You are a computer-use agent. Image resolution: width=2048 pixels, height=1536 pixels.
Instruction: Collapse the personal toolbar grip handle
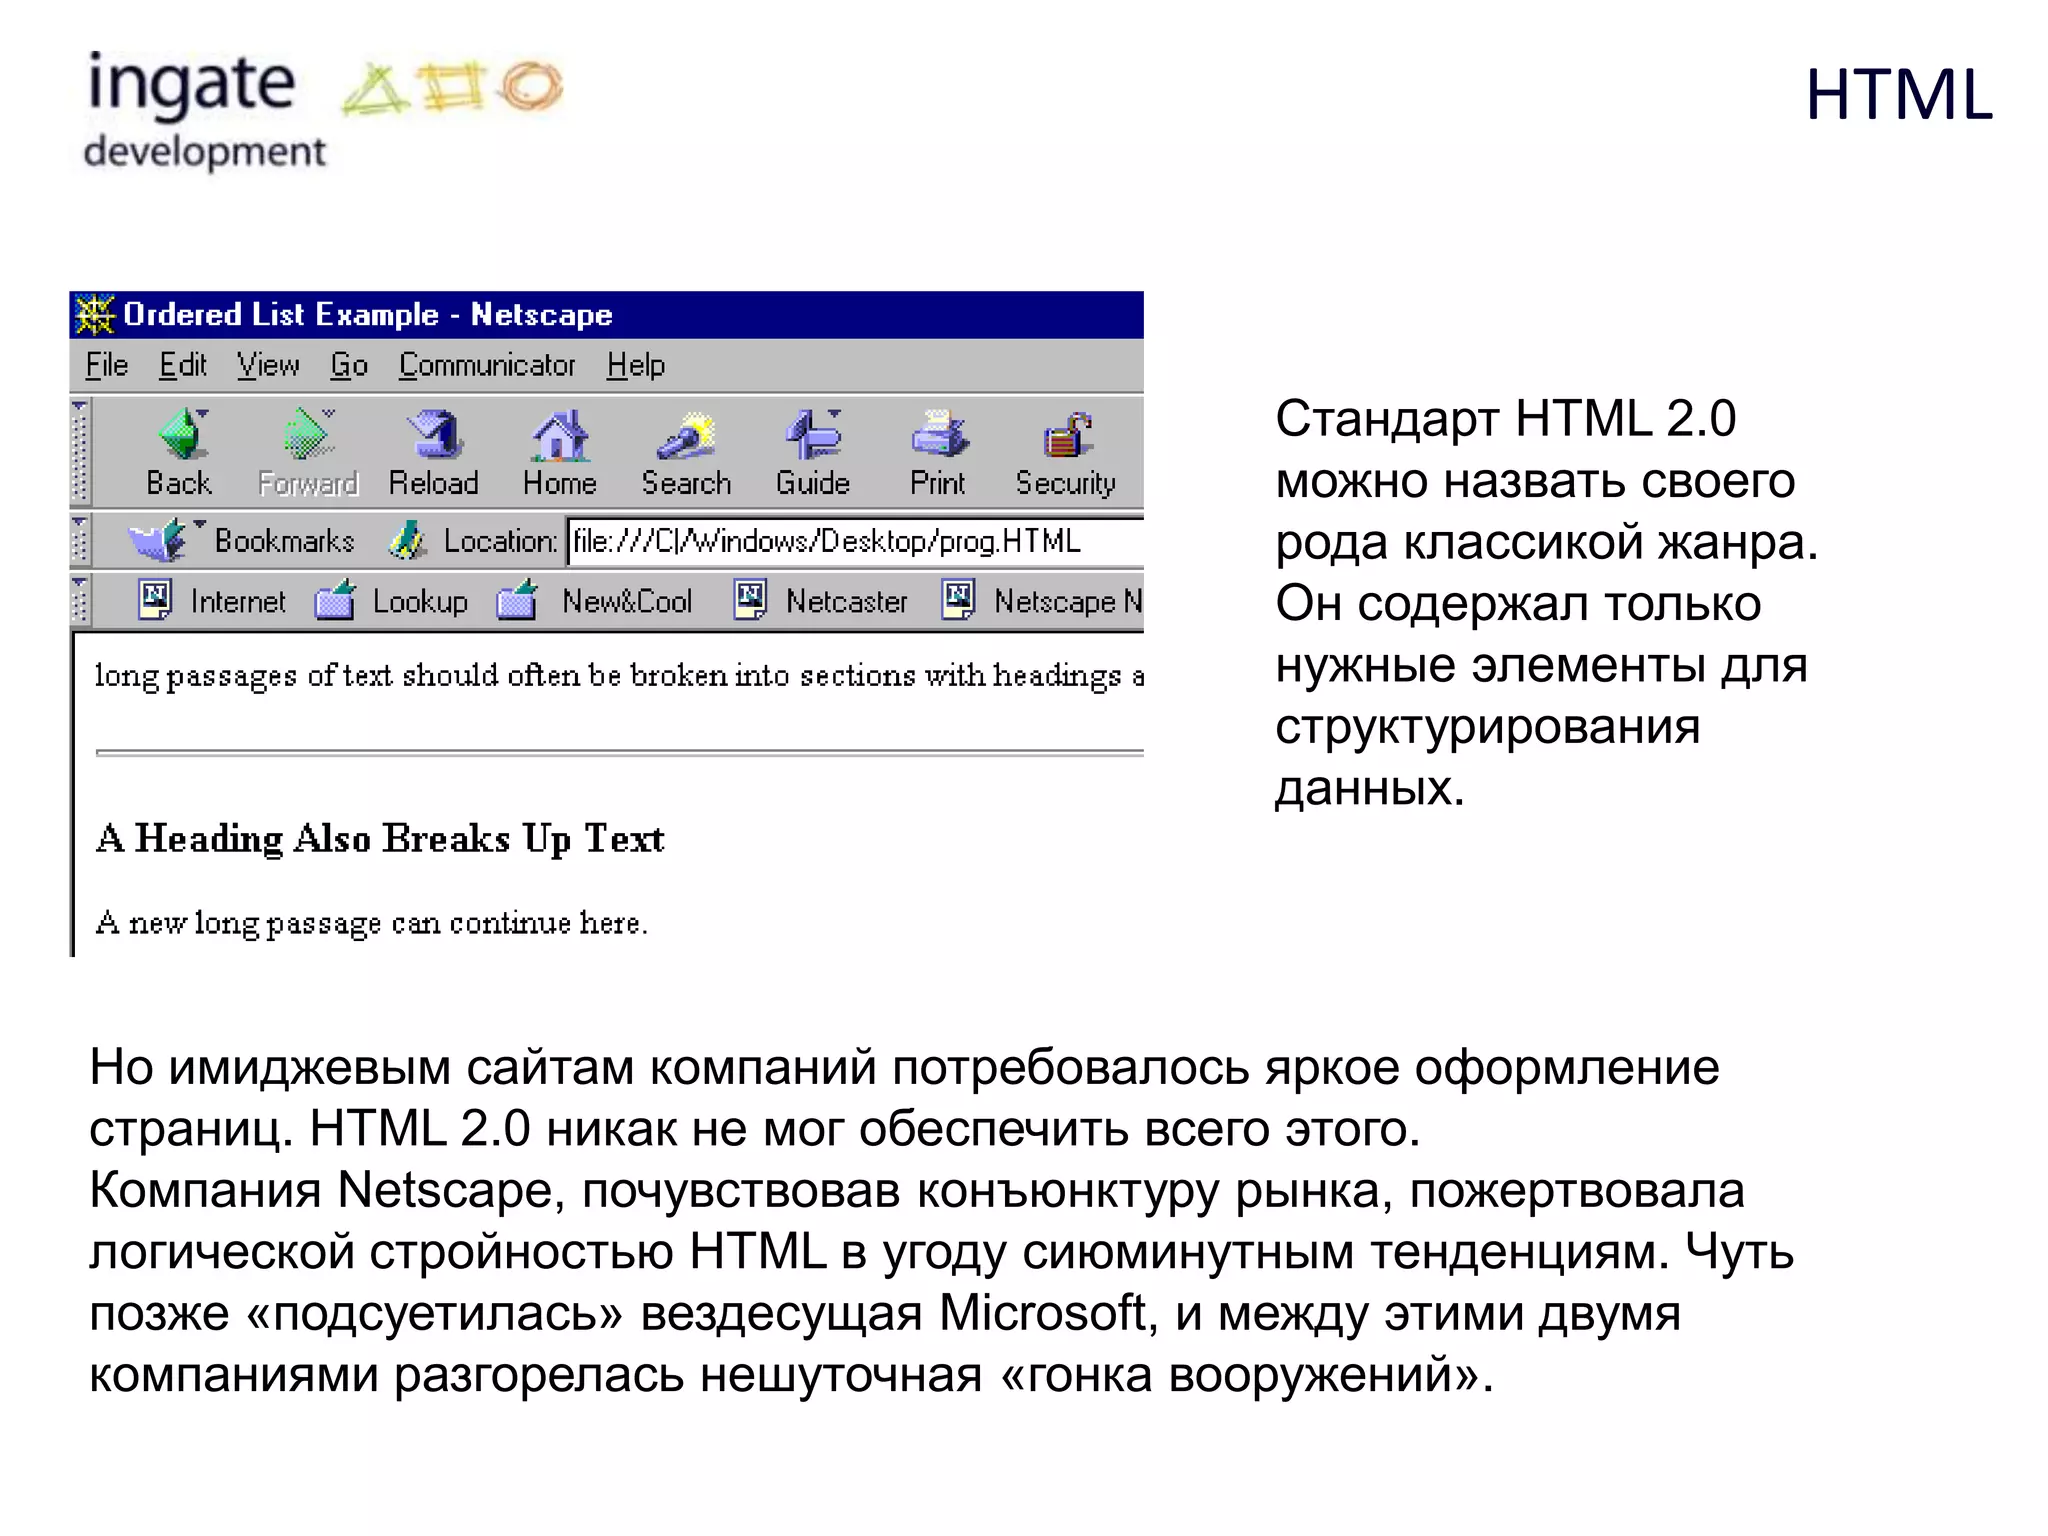(x=80, y=600)
